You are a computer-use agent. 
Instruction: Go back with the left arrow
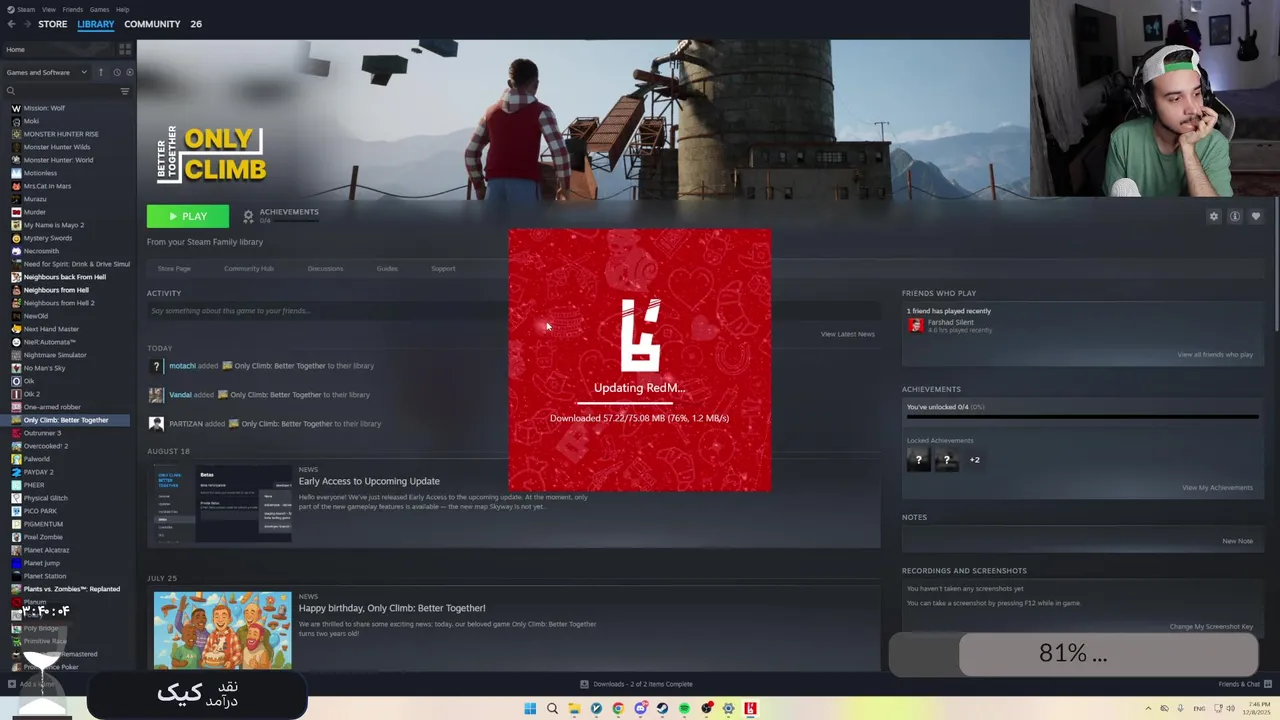pyautogui.click(x=11, y=24)
